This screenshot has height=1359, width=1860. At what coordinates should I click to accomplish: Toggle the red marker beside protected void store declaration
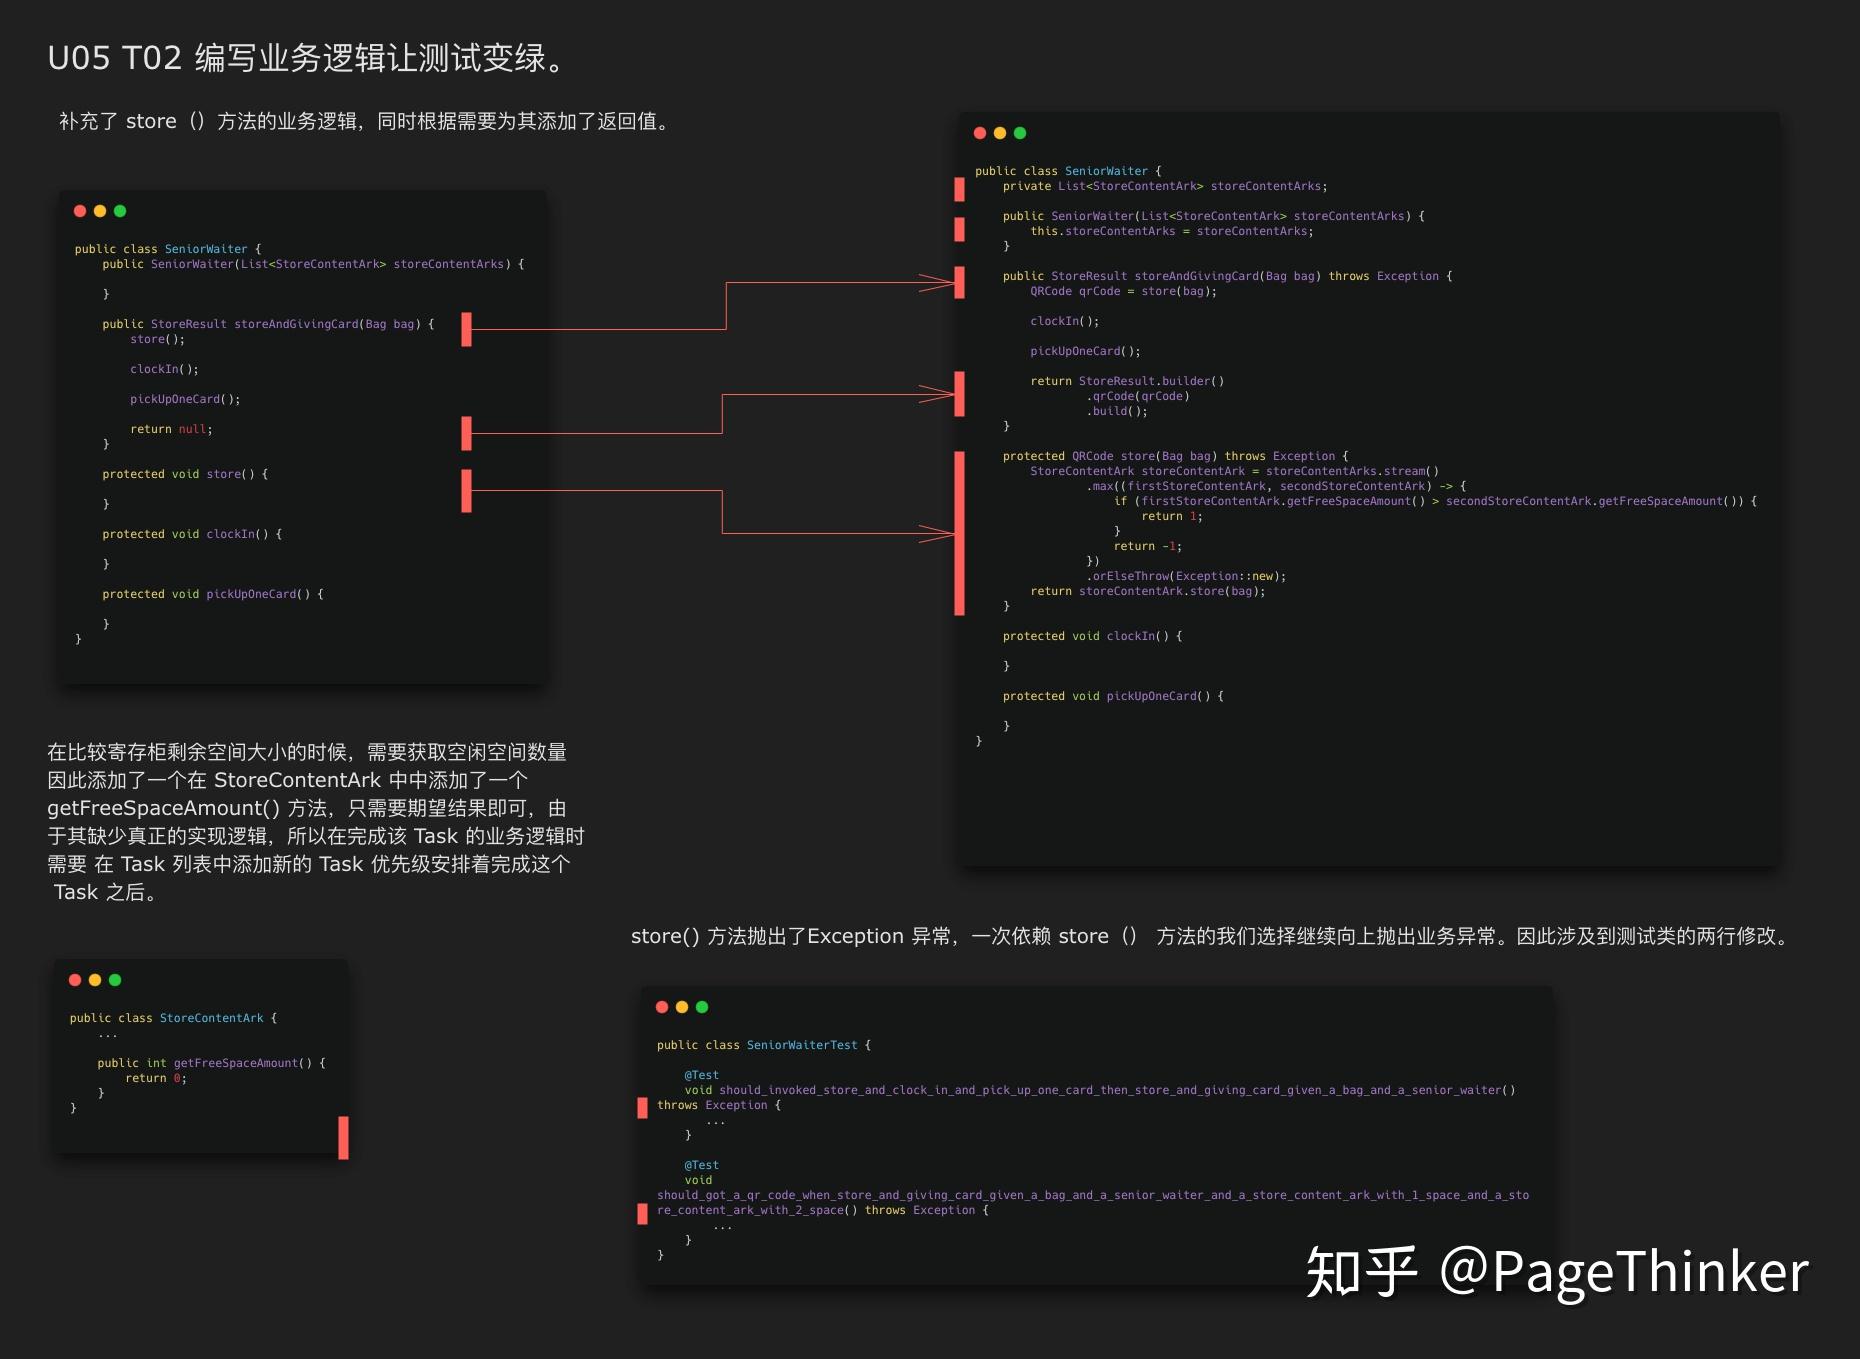[x=466, y=490]
